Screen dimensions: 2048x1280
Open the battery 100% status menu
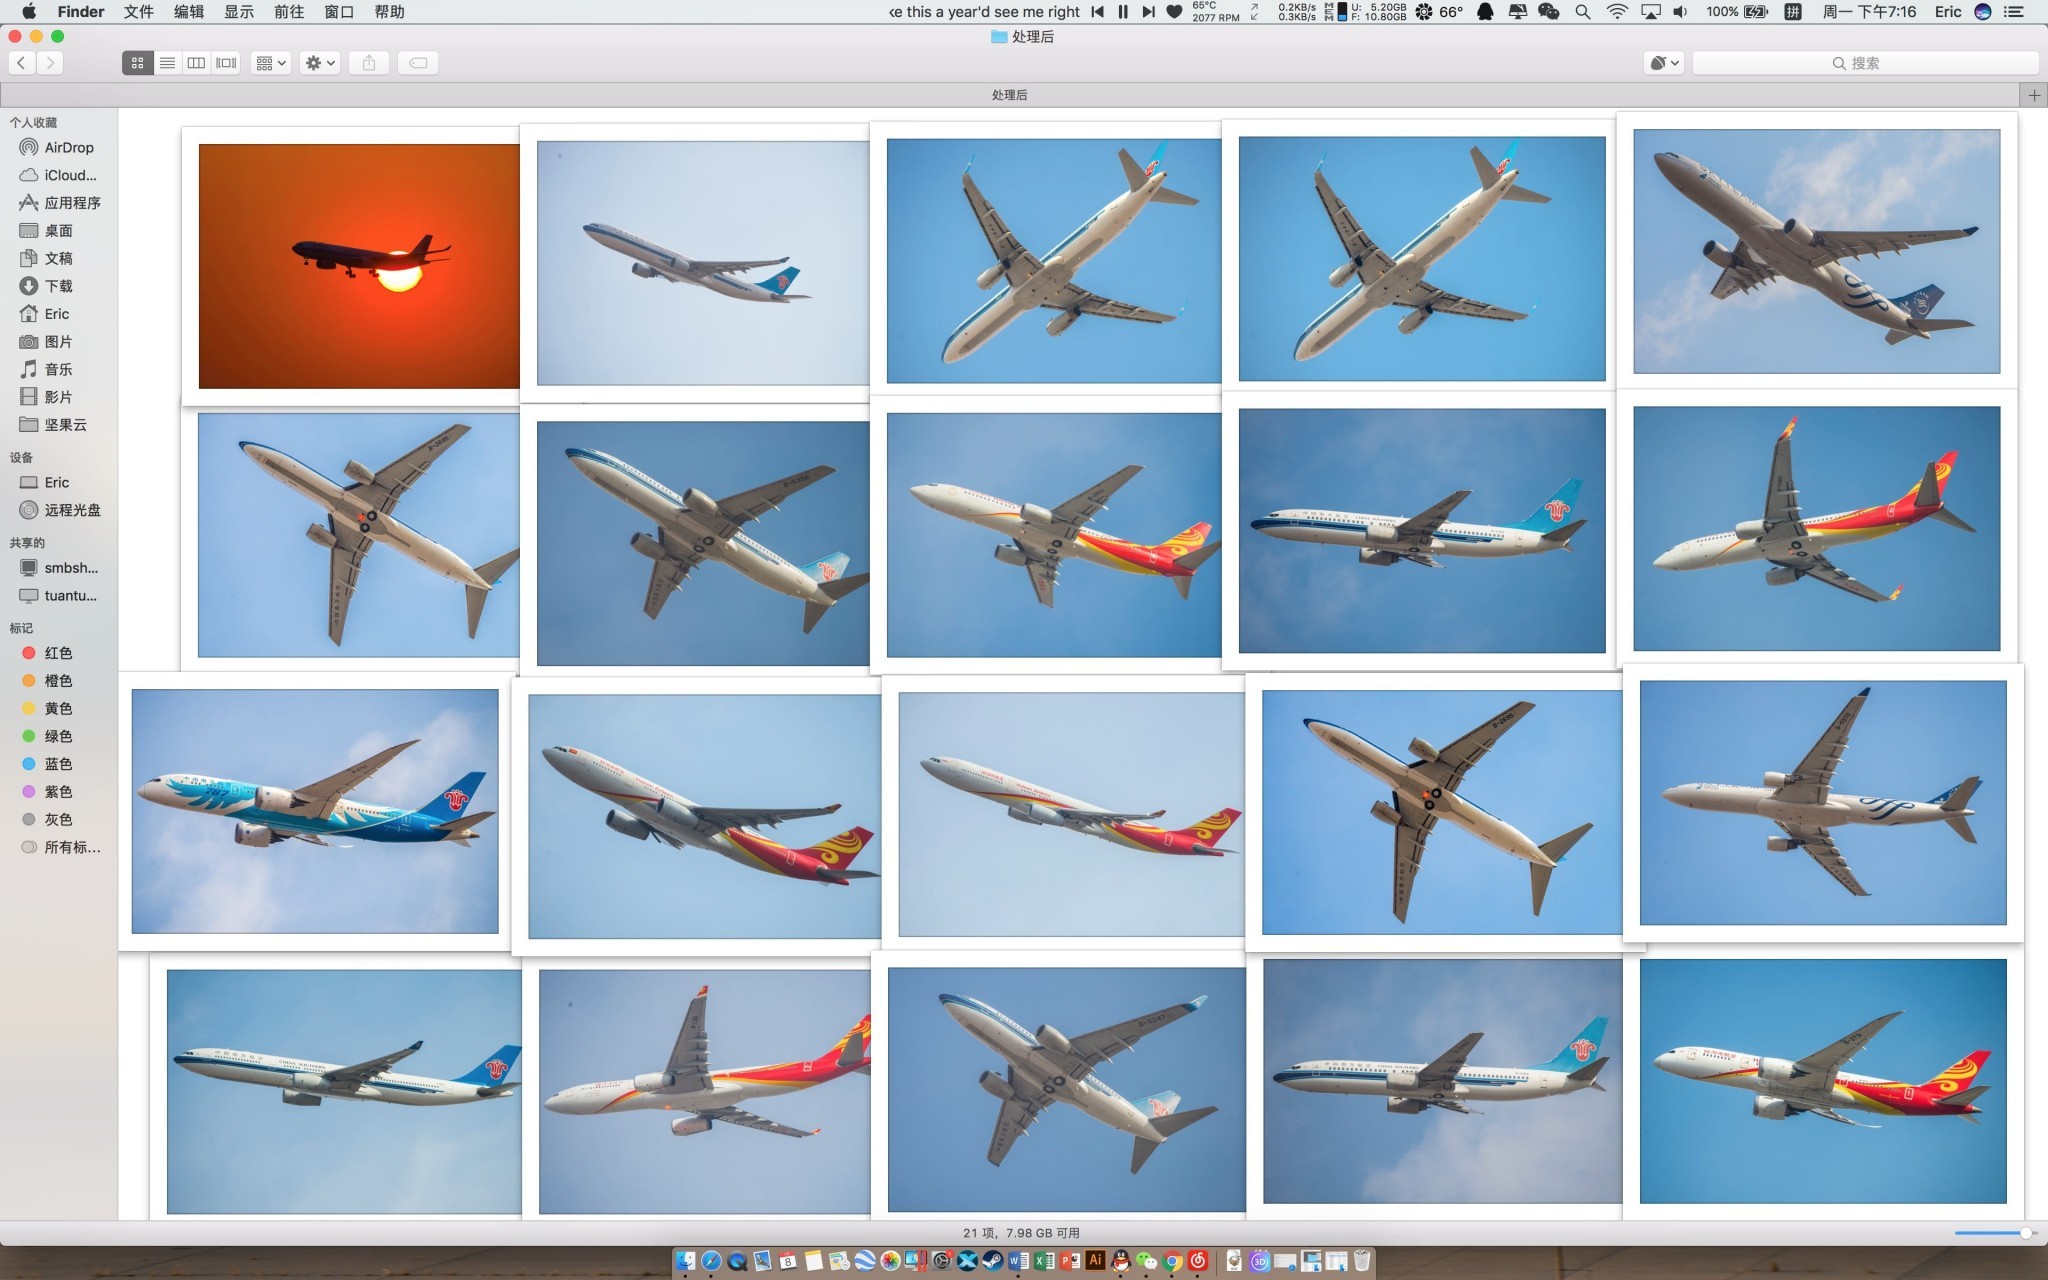pyautogui.click(x=1737, y=12)
